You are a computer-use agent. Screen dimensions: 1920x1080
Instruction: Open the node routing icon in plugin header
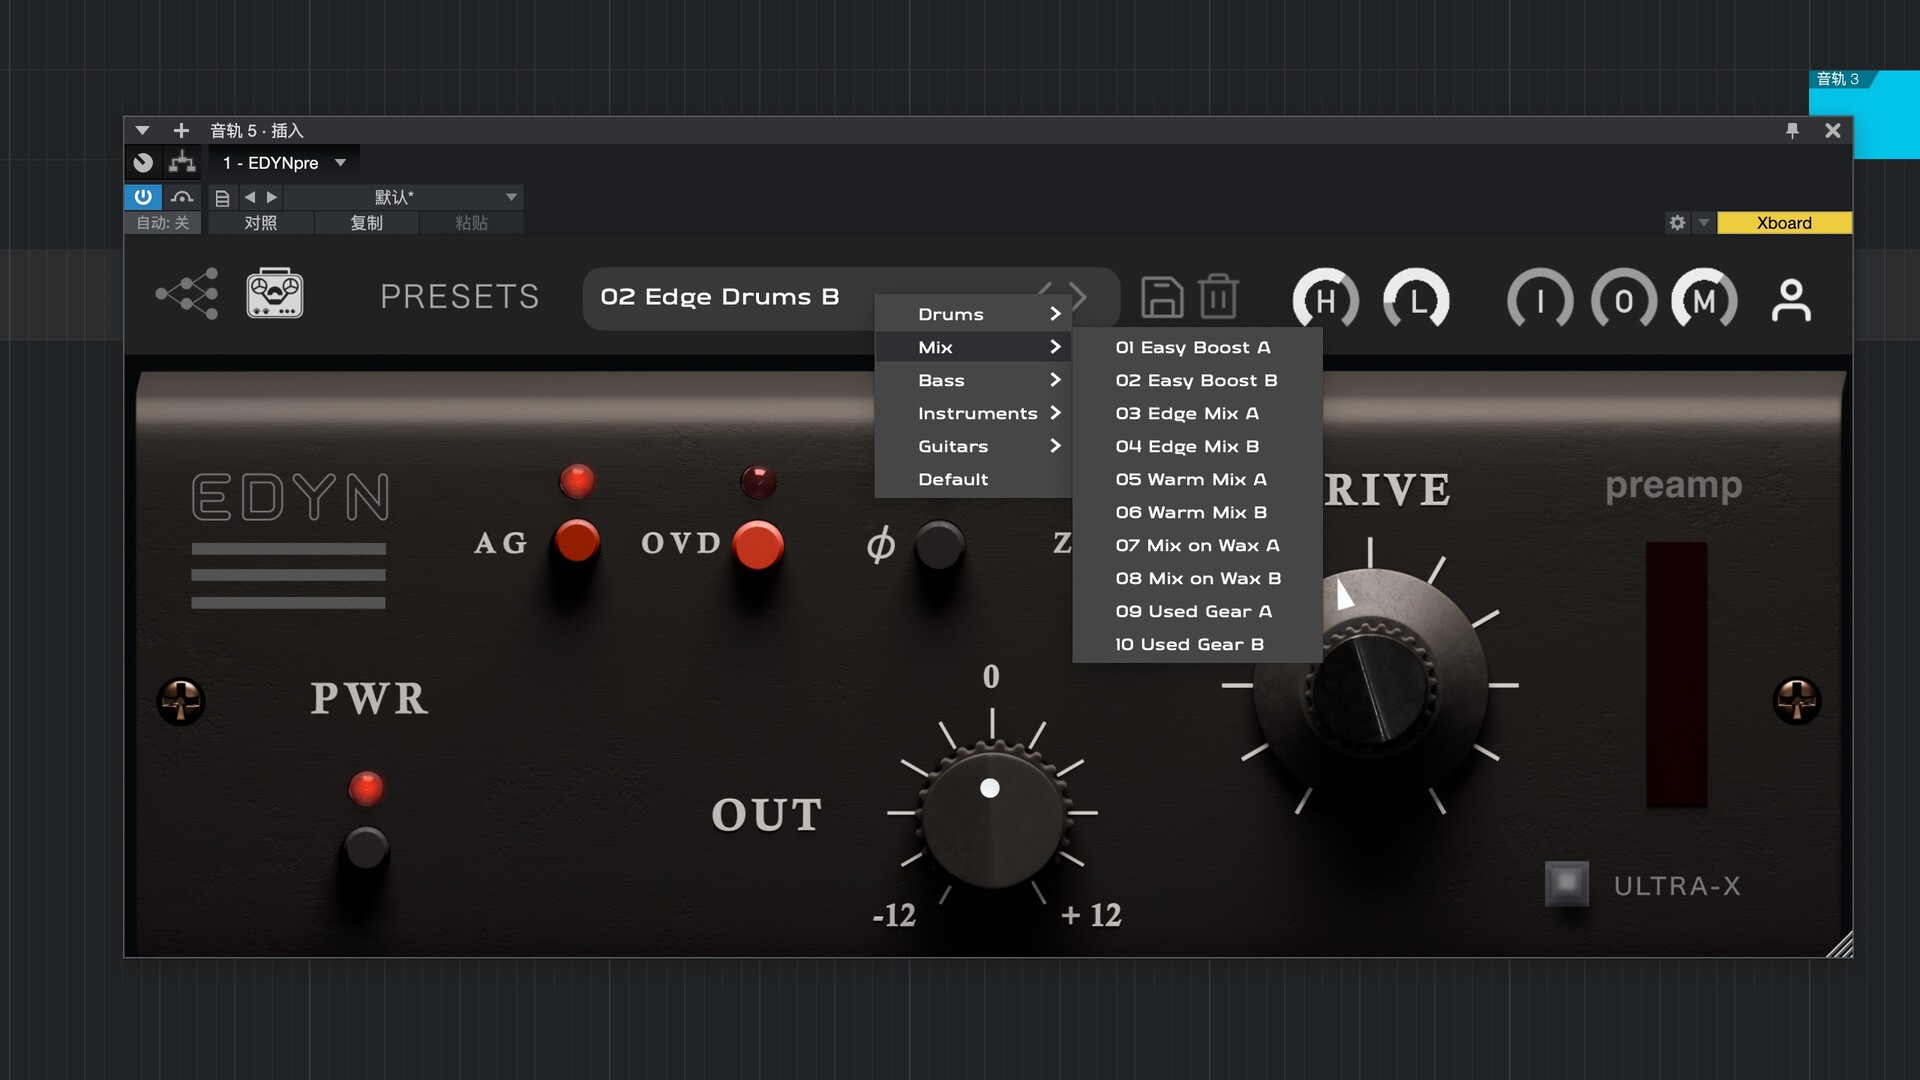tap(187, 294)
